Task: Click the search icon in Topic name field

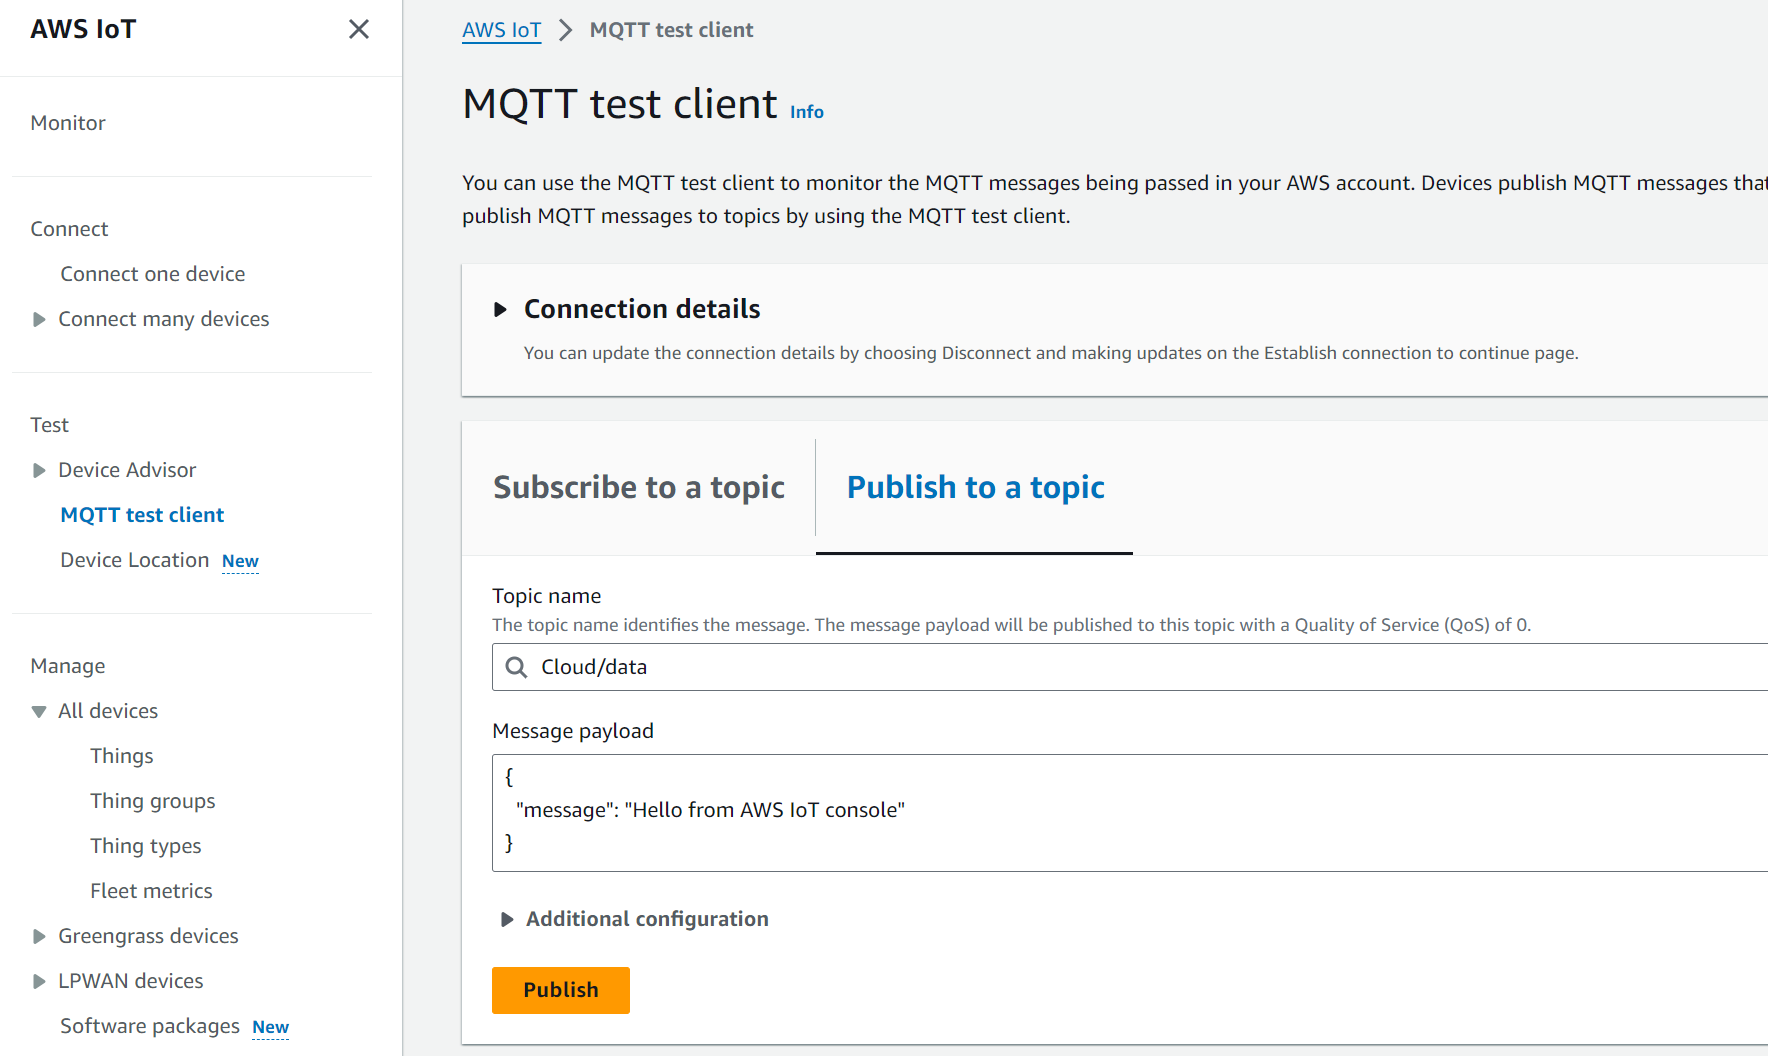Action: coord(516,667)
